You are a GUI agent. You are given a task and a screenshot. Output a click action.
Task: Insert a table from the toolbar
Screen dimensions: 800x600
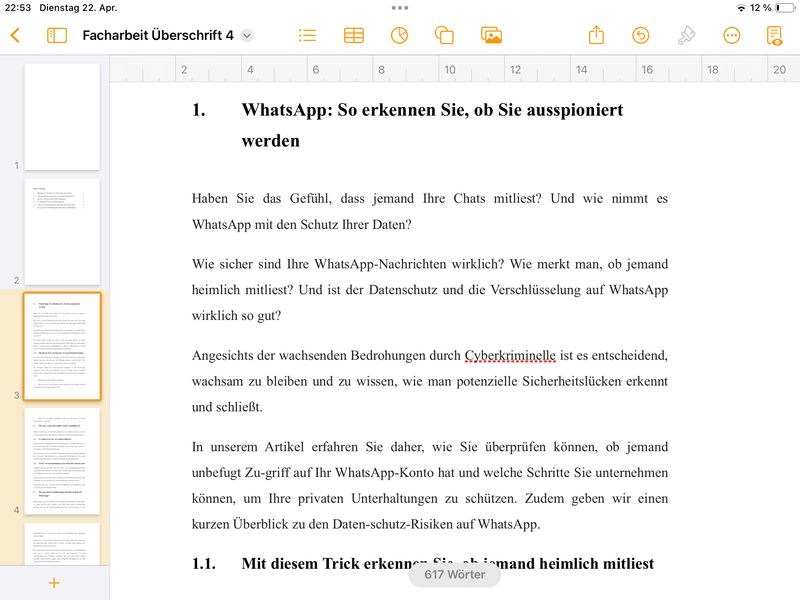pyautogui.click(x=354, y=35)
